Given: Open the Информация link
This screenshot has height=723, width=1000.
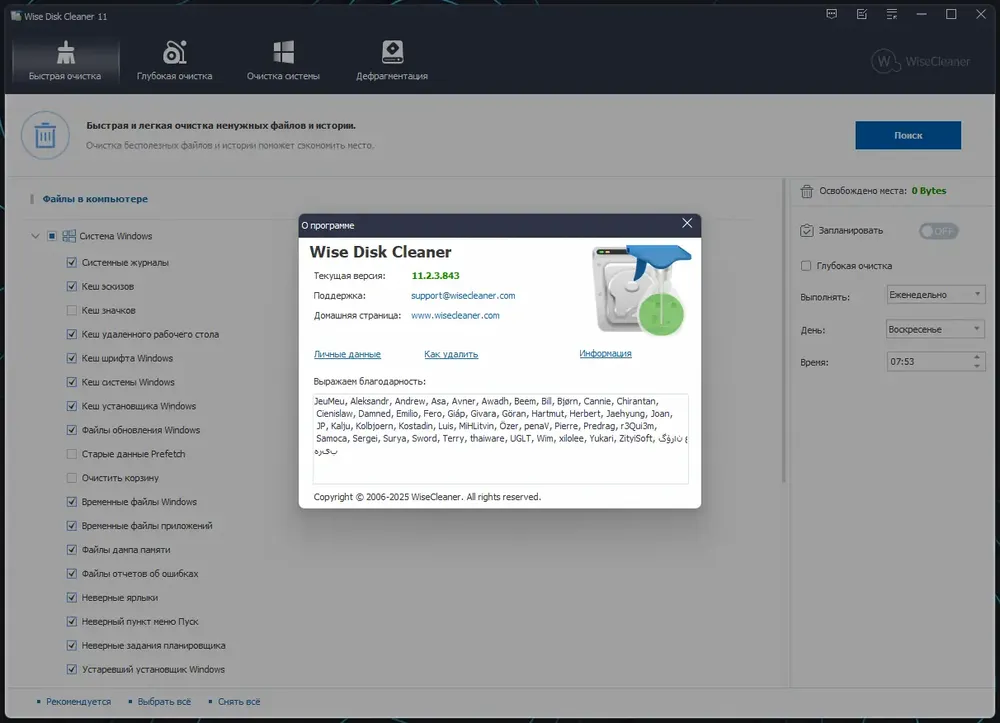Looking at the screenshot, I should (x=605, y=353).
